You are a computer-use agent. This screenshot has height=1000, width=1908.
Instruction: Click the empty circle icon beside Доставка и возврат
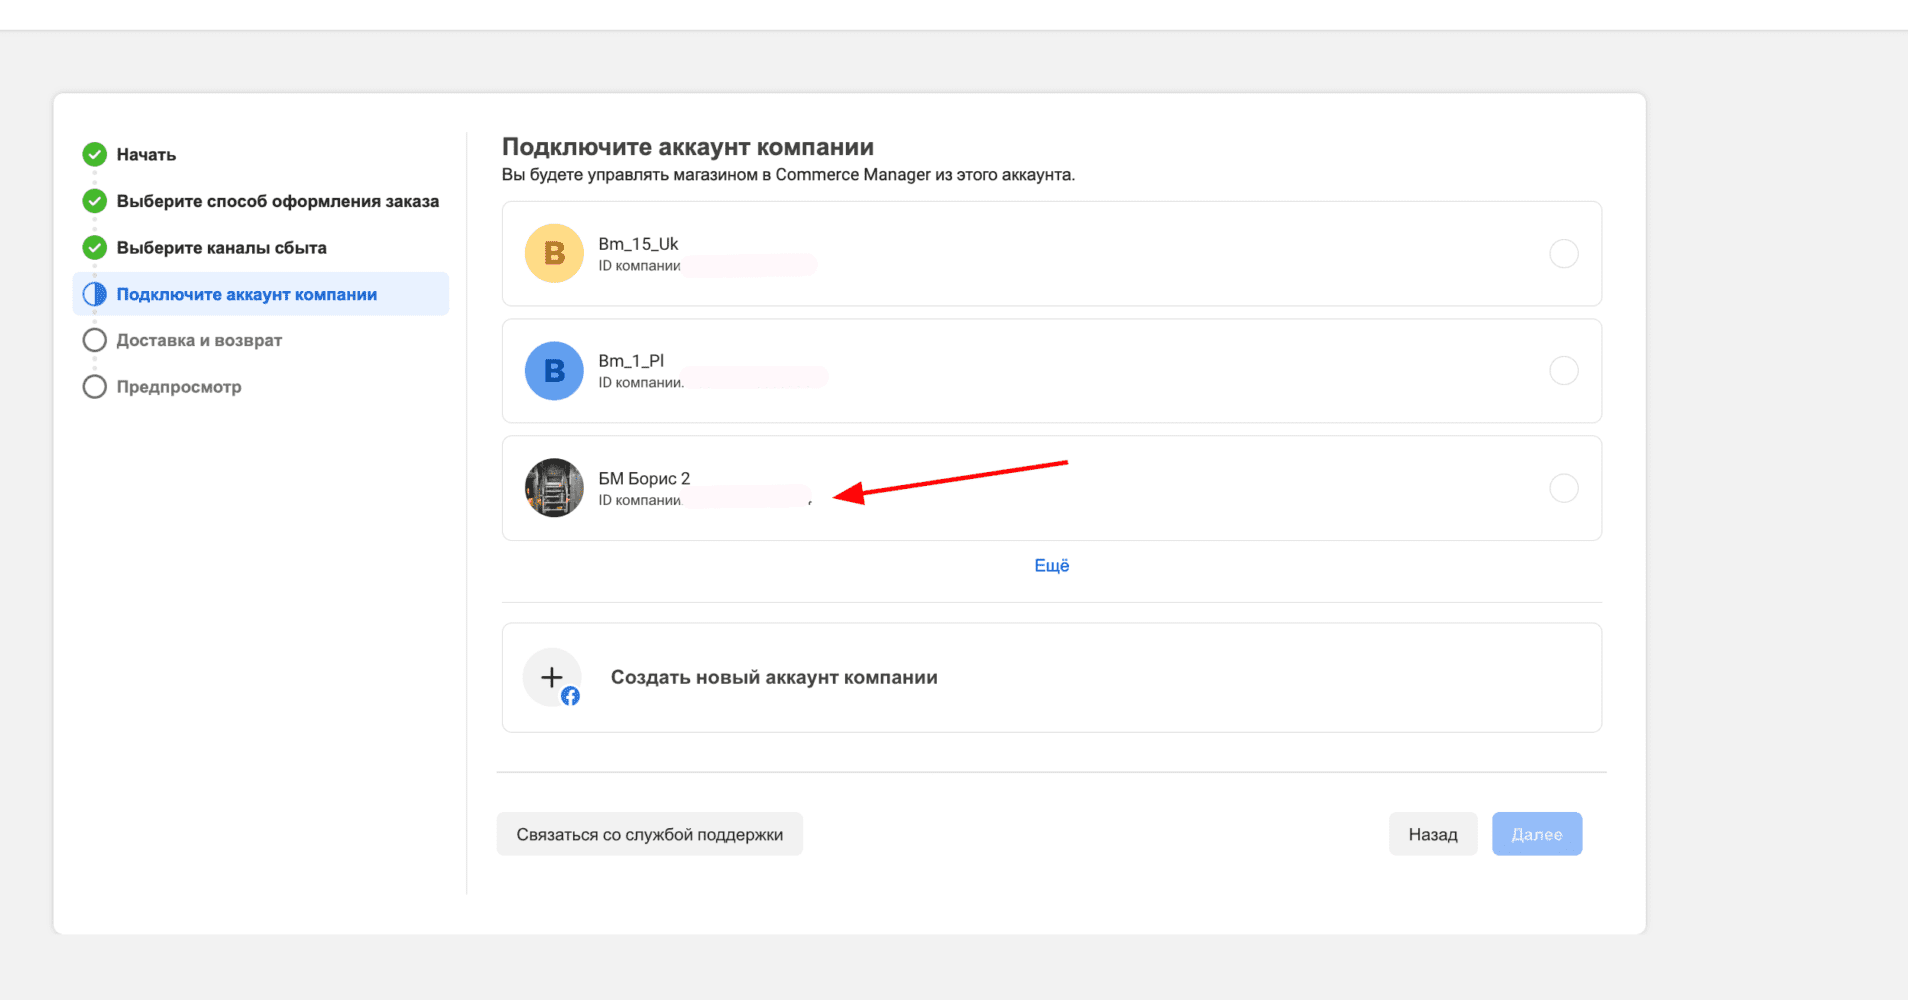[95, 340]
